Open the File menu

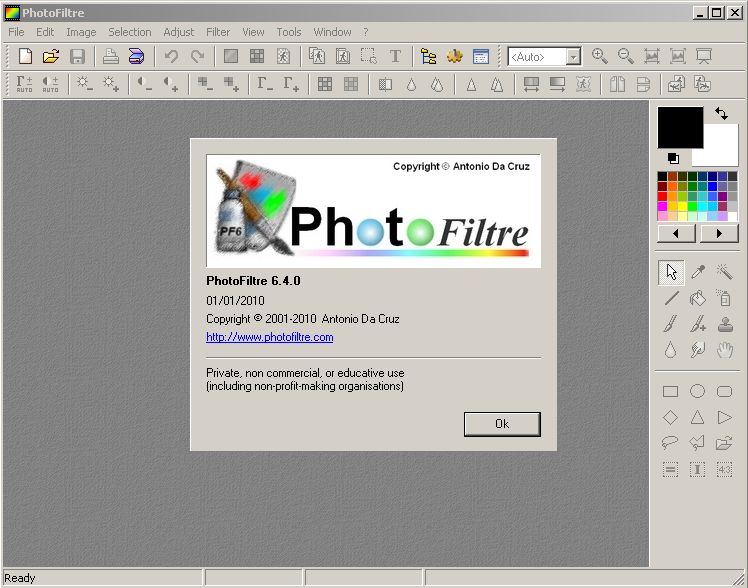pyautogui.click(x=16, y=32)
